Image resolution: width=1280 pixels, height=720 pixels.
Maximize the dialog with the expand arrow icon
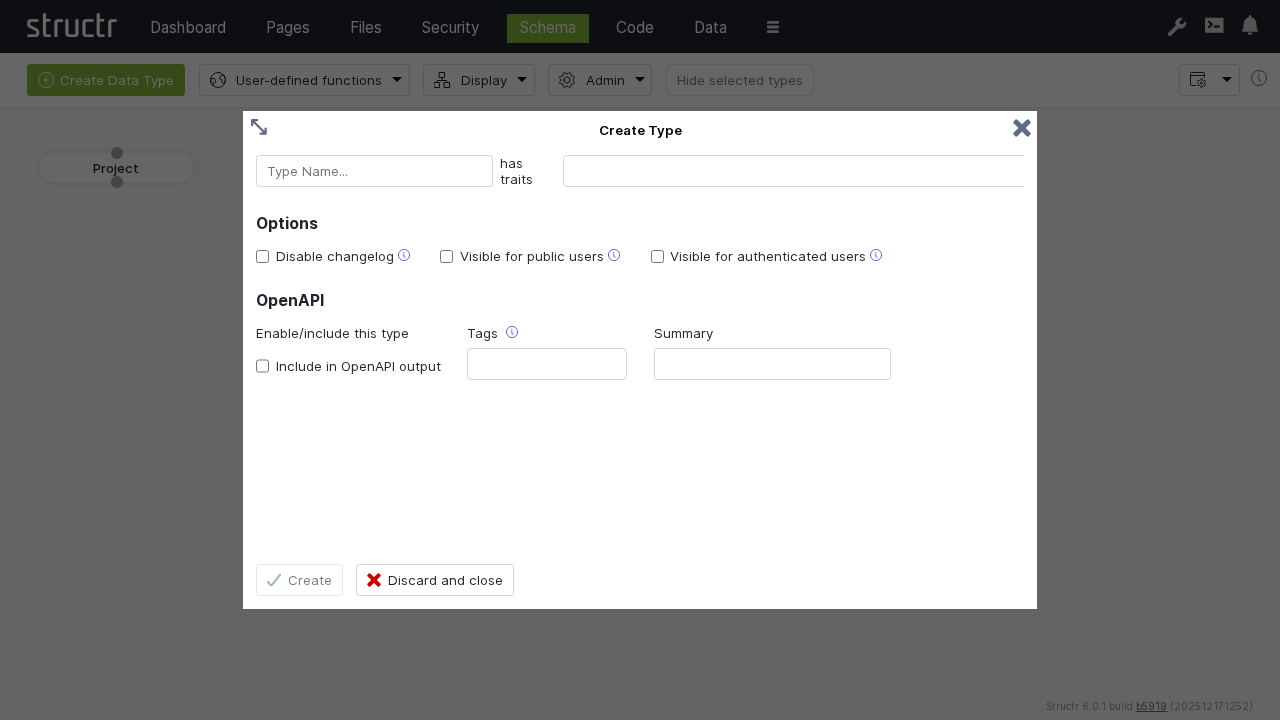tap(259, 127)
